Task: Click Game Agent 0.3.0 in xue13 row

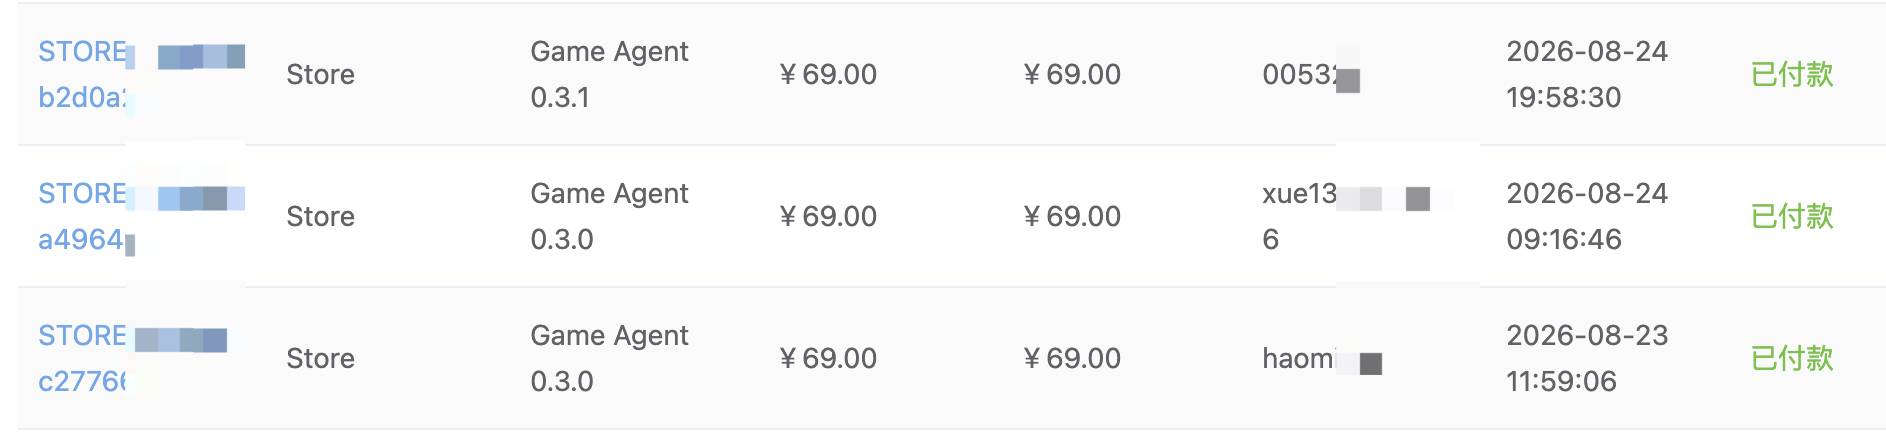Action: (609, 216)
